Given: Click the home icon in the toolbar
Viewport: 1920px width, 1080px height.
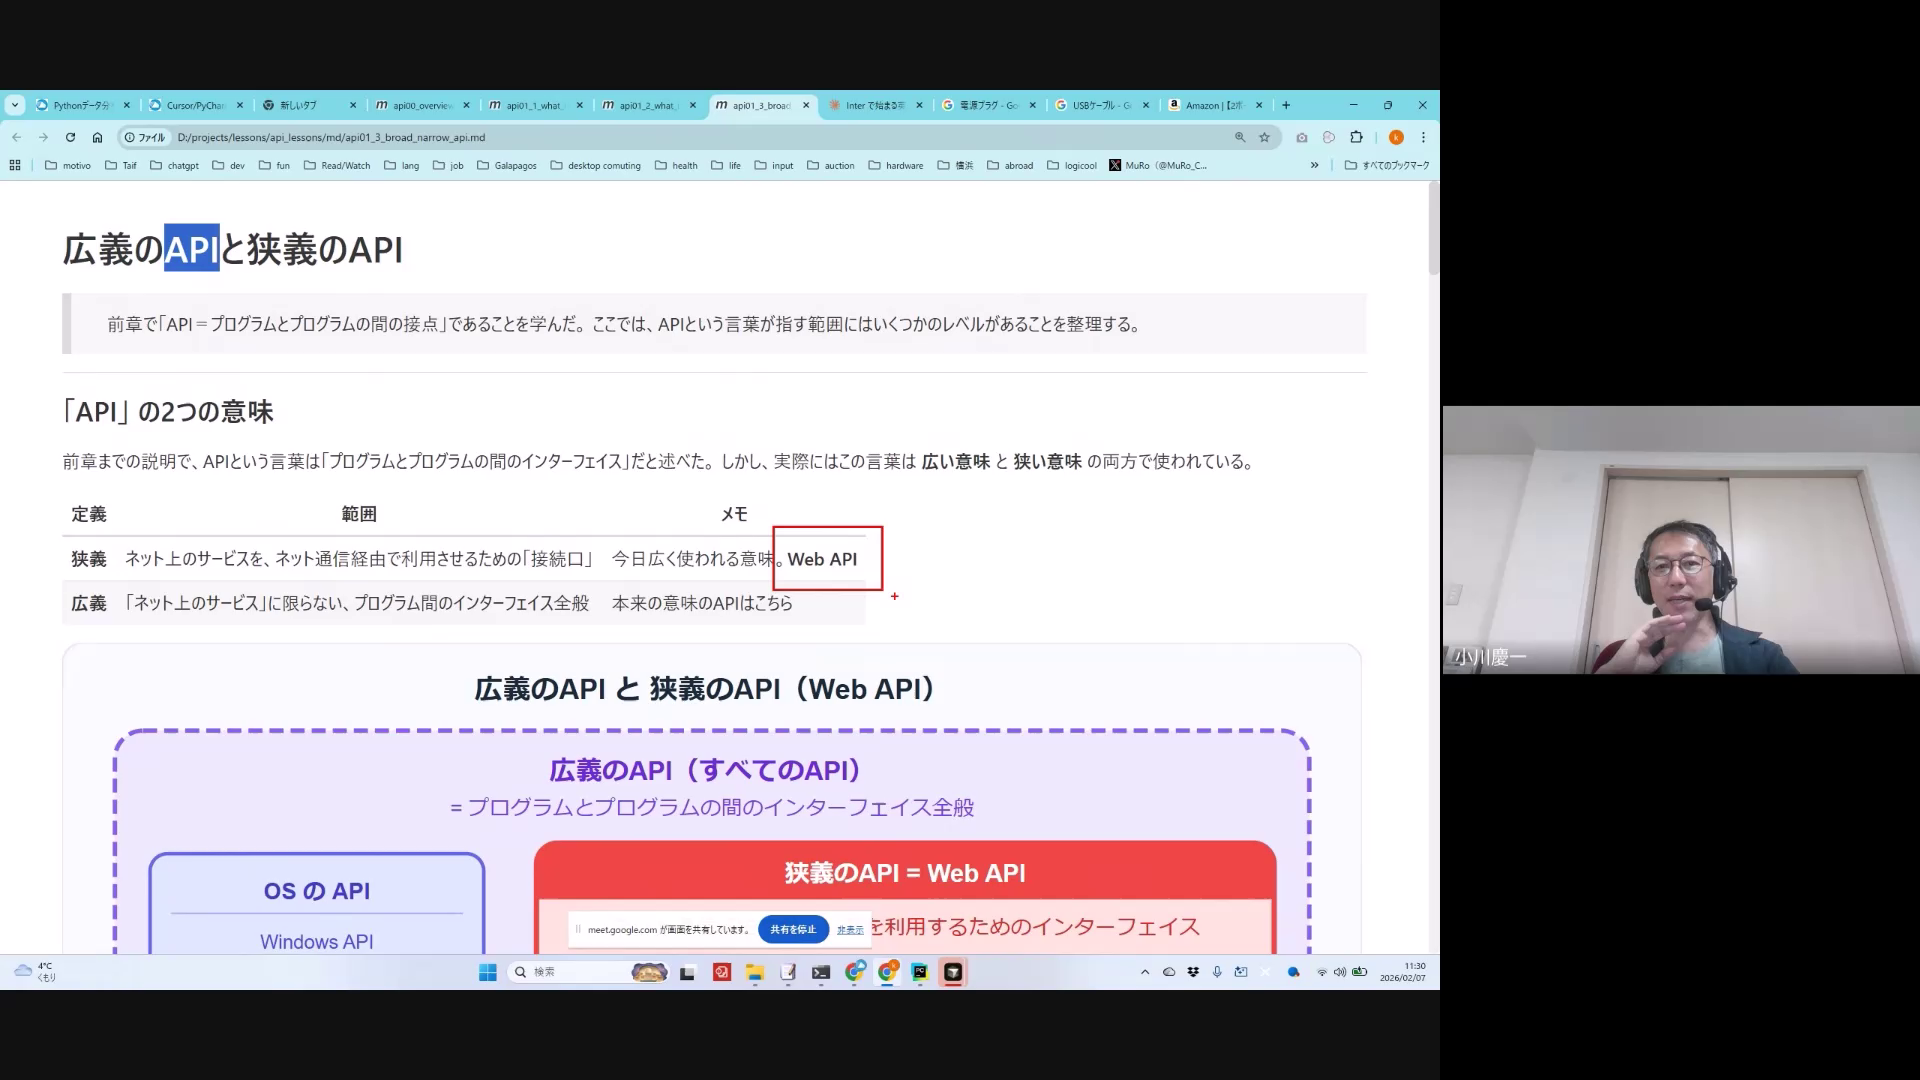Looking at the screenshot, I should coord(97,137).
